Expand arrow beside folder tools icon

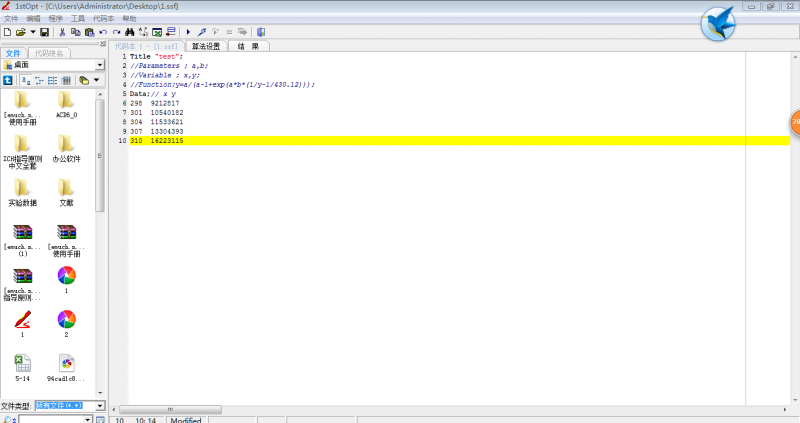(x=96, y=80)
